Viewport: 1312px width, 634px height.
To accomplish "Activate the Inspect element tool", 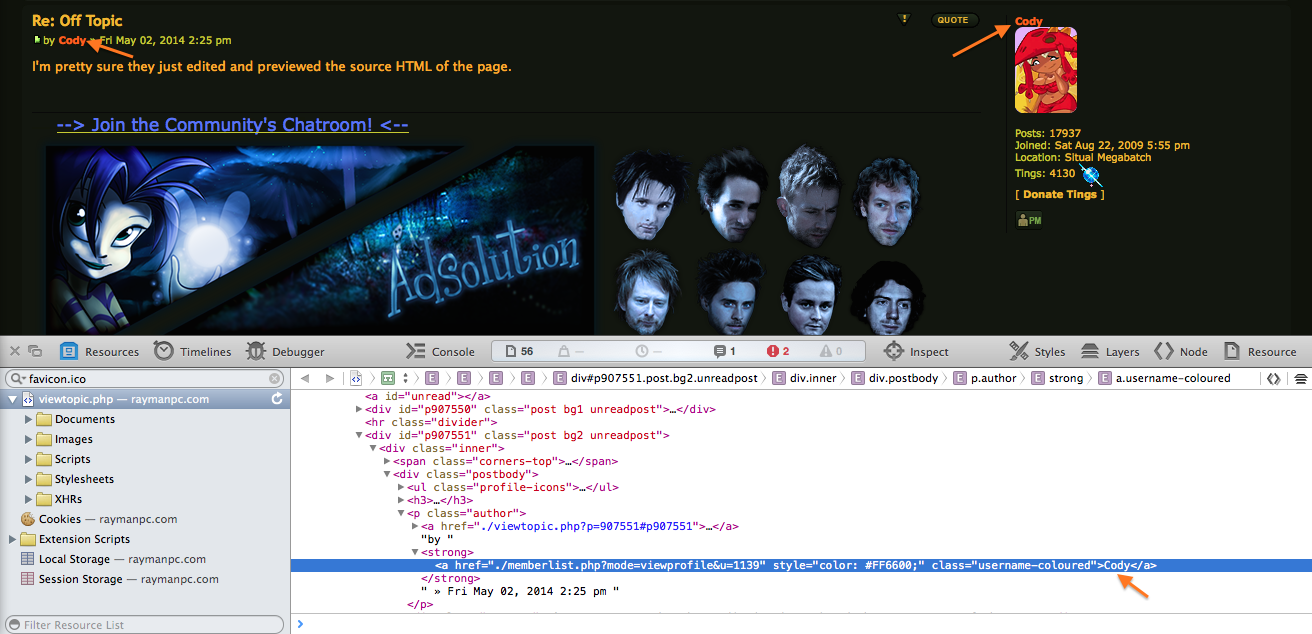I will (916, 351).
